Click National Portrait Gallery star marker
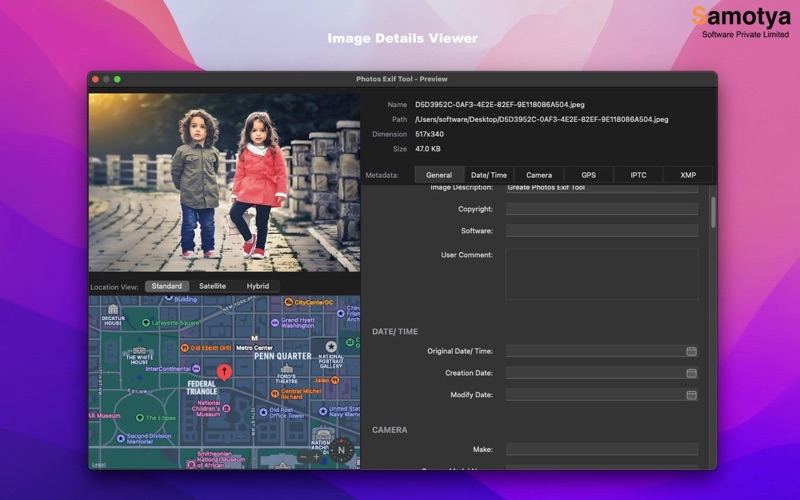The height and width of the screenshot is (500, 800). (x=331, y=346)
